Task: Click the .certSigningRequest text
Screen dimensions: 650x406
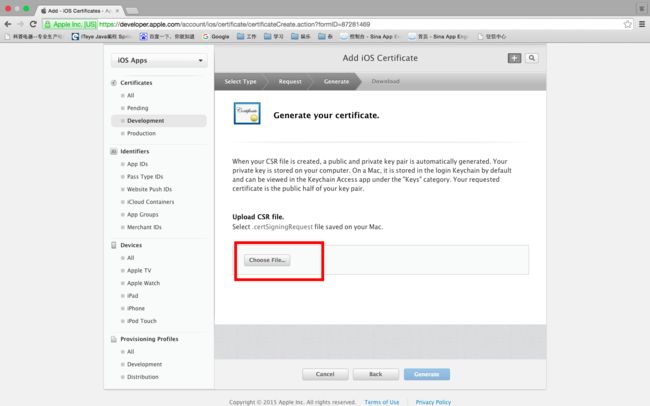Action: 282,227
